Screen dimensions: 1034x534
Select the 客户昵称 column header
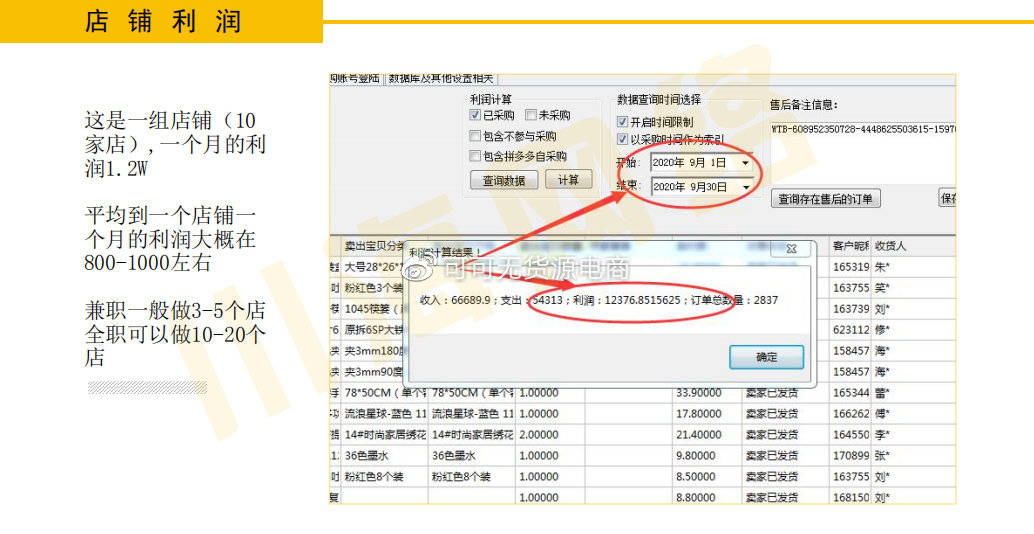851,246
